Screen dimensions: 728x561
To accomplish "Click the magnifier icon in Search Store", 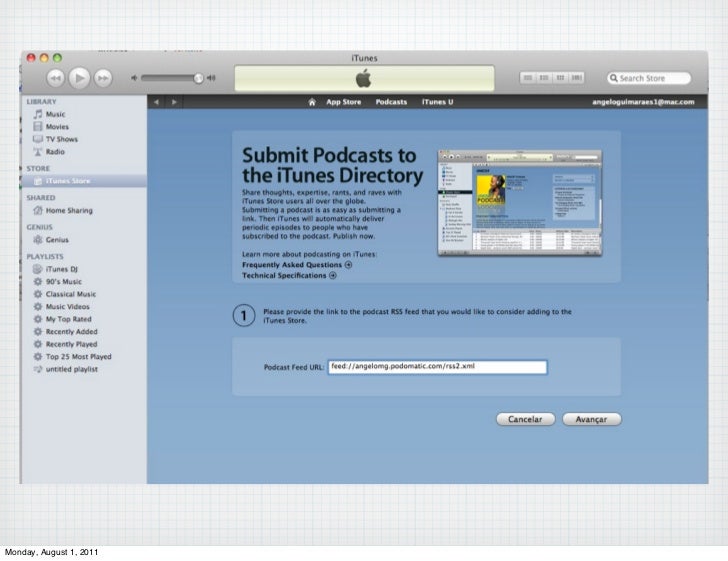I will click(613, 78).
